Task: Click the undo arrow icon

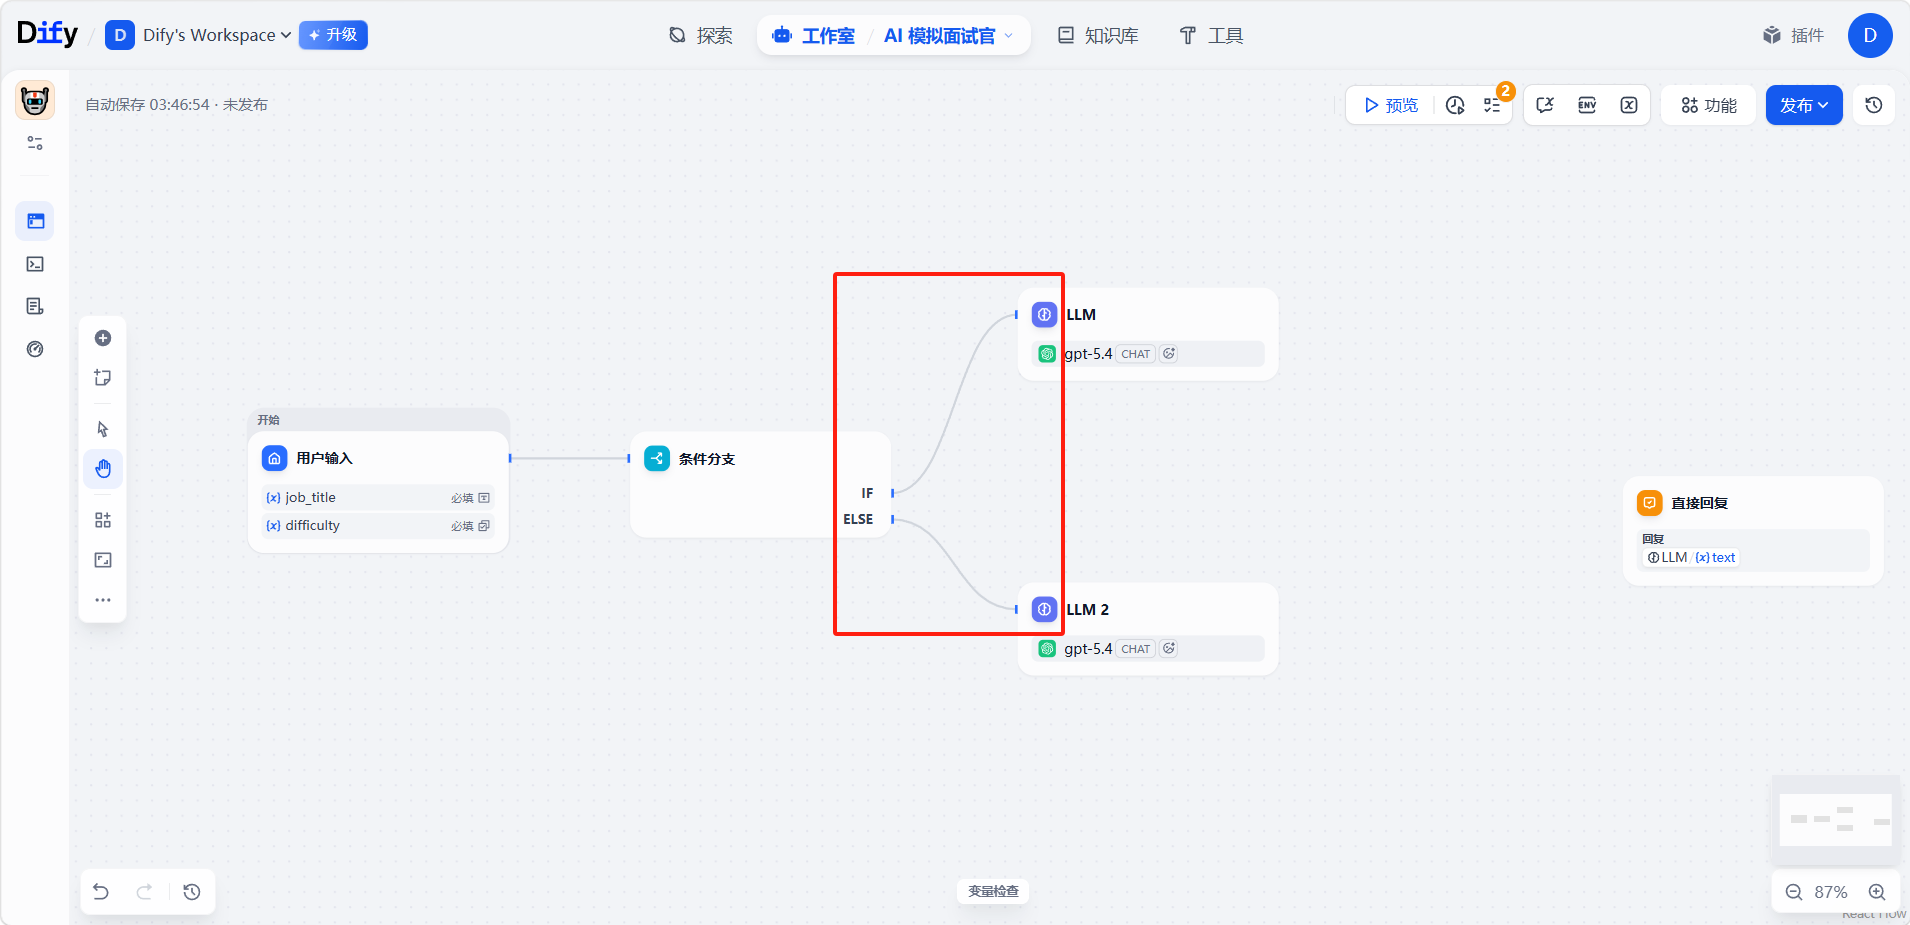Action: [101, 892]
